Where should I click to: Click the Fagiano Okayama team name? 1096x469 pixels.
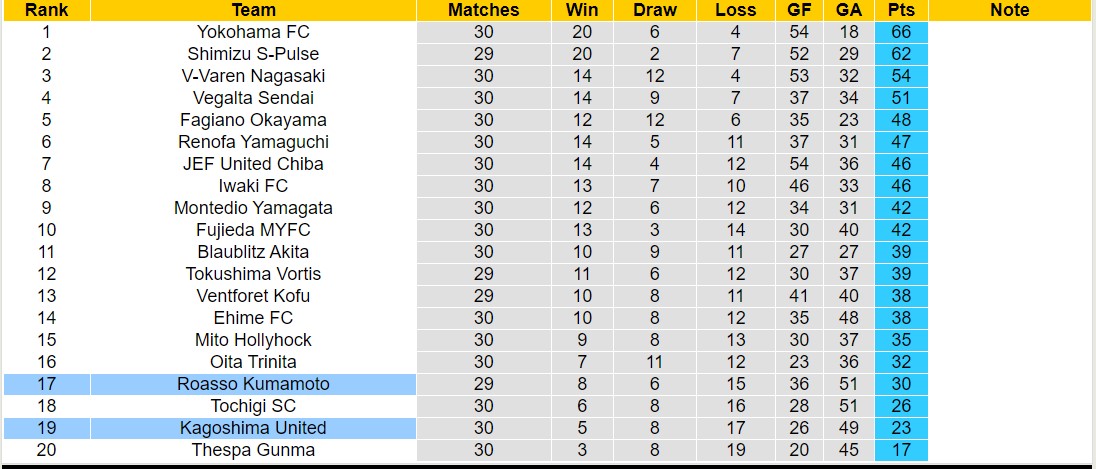(253, 120)
